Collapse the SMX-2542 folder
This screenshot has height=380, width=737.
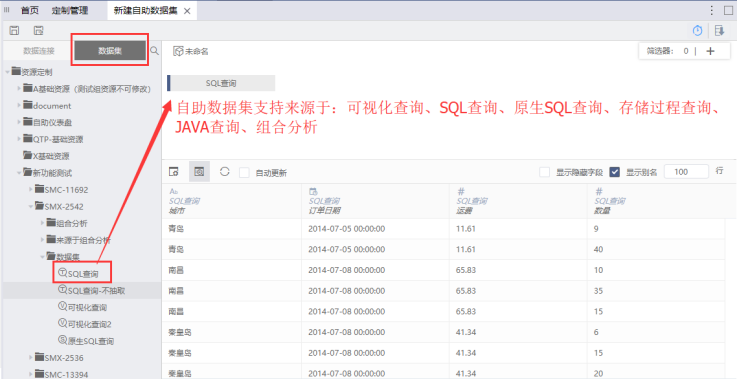31,206
